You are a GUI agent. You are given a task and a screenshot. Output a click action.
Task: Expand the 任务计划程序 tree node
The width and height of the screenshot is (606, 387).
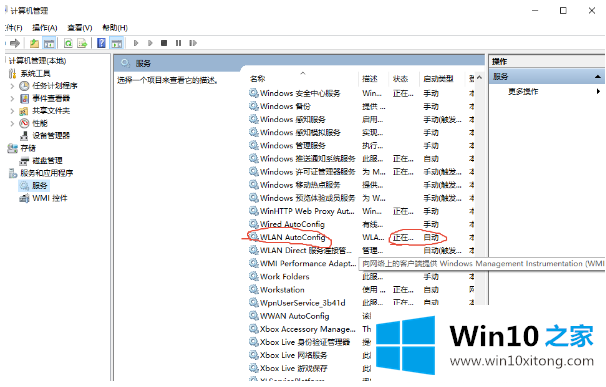coord(12,86)
